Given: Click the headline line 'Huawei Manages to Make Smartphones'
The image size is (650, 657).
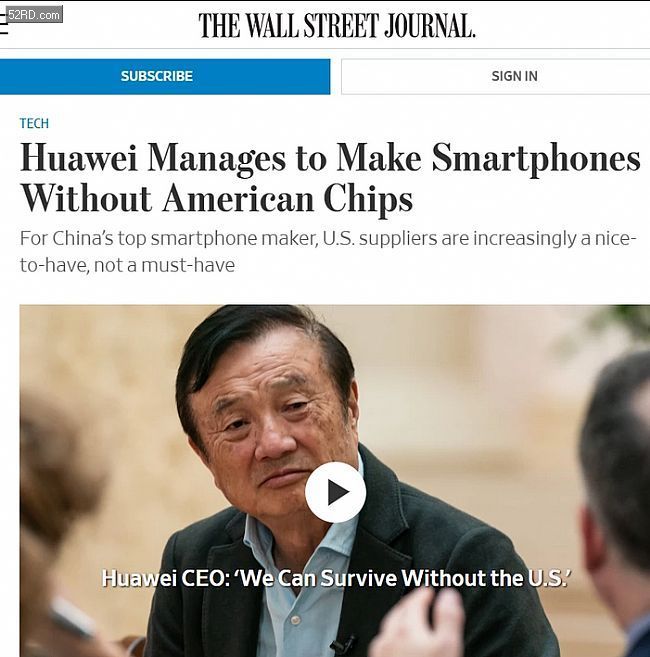Looking at the screenshot, I should click(x=330, y=158).
